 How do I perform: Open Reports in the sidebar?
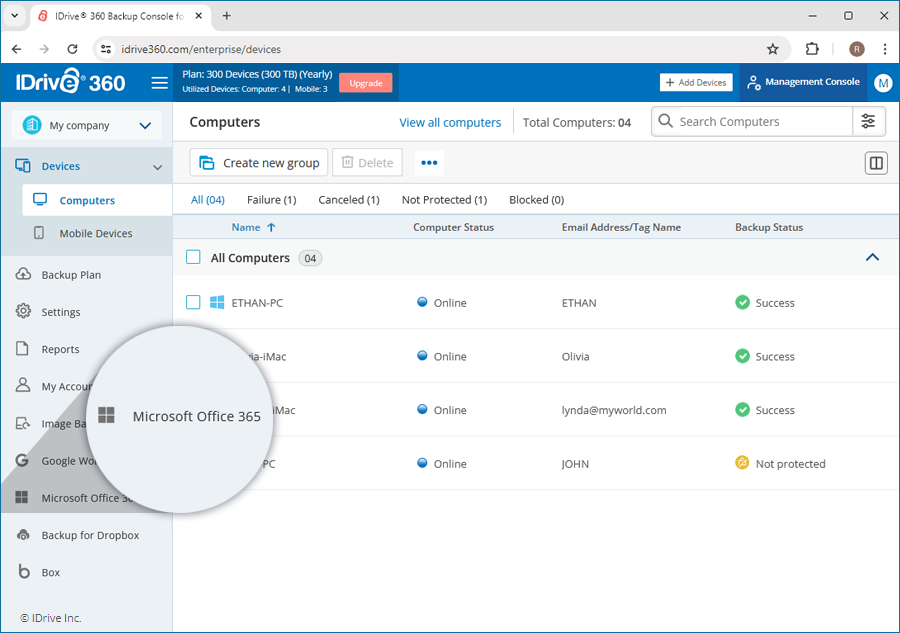[60, 349]
